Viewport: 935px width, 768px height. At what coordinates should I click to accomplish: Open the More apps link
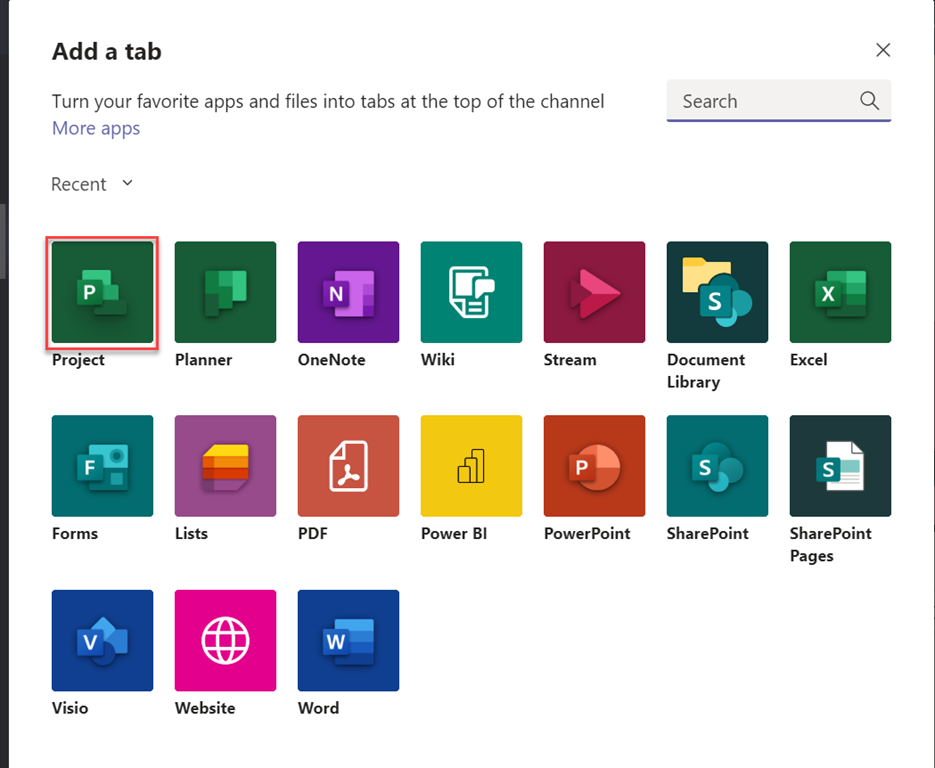tap(96, 128)
